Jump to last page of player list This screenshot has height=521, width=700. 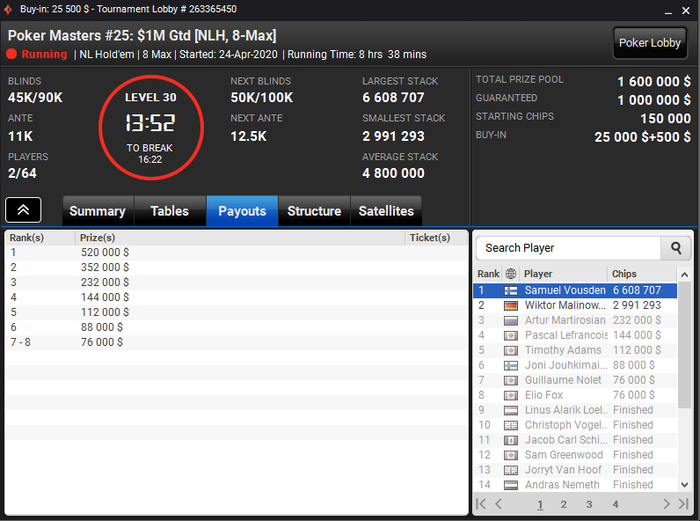(683, 504)
